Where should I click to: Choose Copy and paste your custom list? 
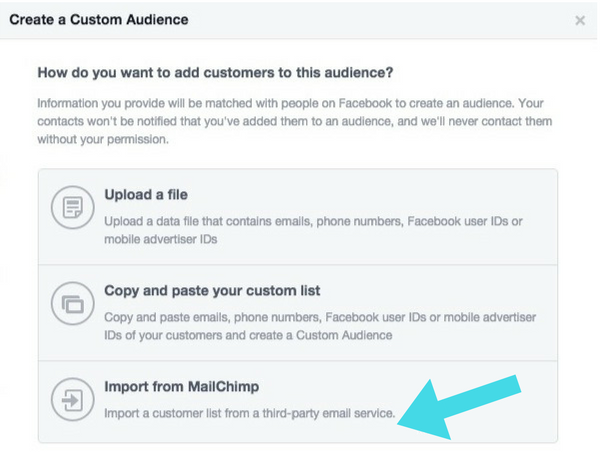pos(212,290)
